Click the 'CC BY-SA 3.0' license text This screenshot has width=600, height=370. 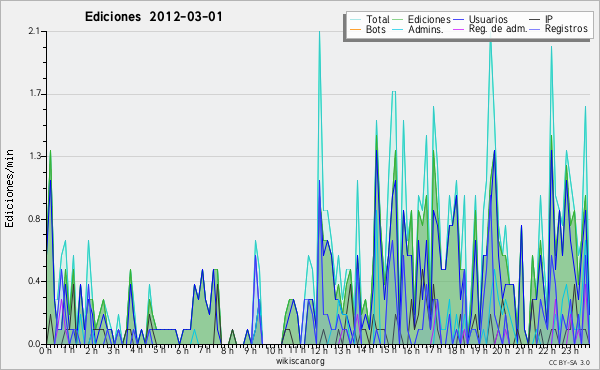click(569, 362)
